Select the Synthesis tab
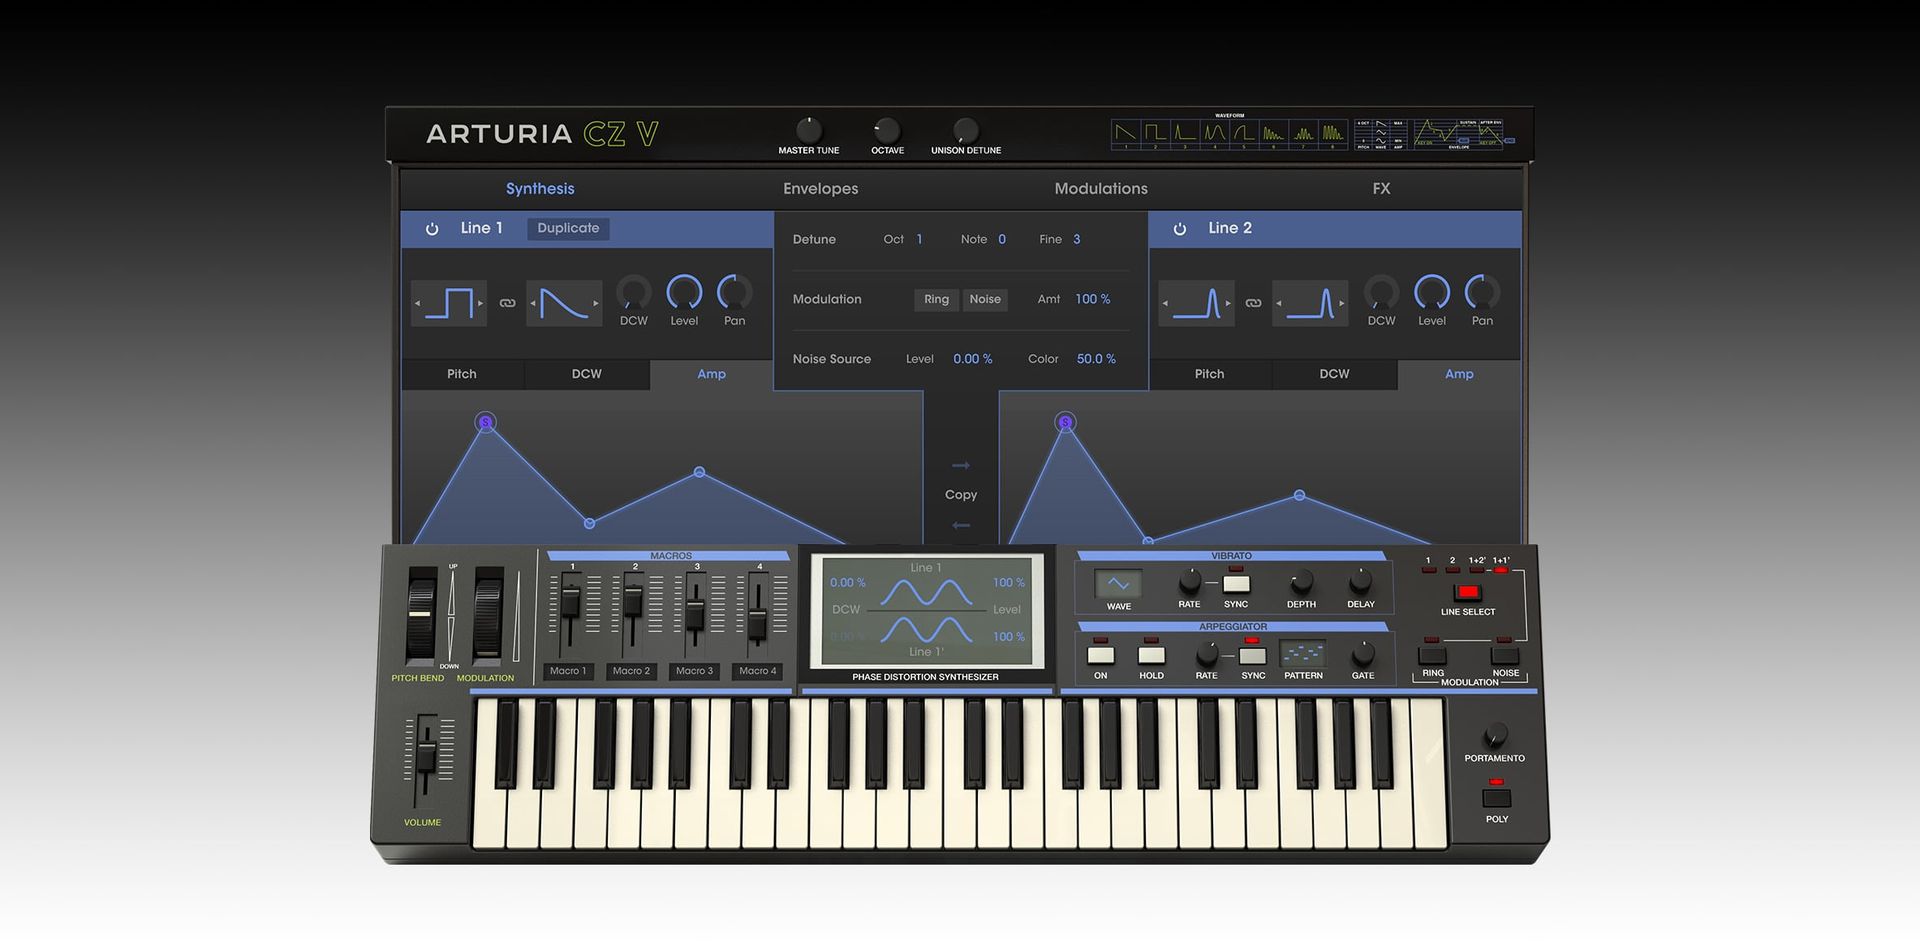 (540, 189)
